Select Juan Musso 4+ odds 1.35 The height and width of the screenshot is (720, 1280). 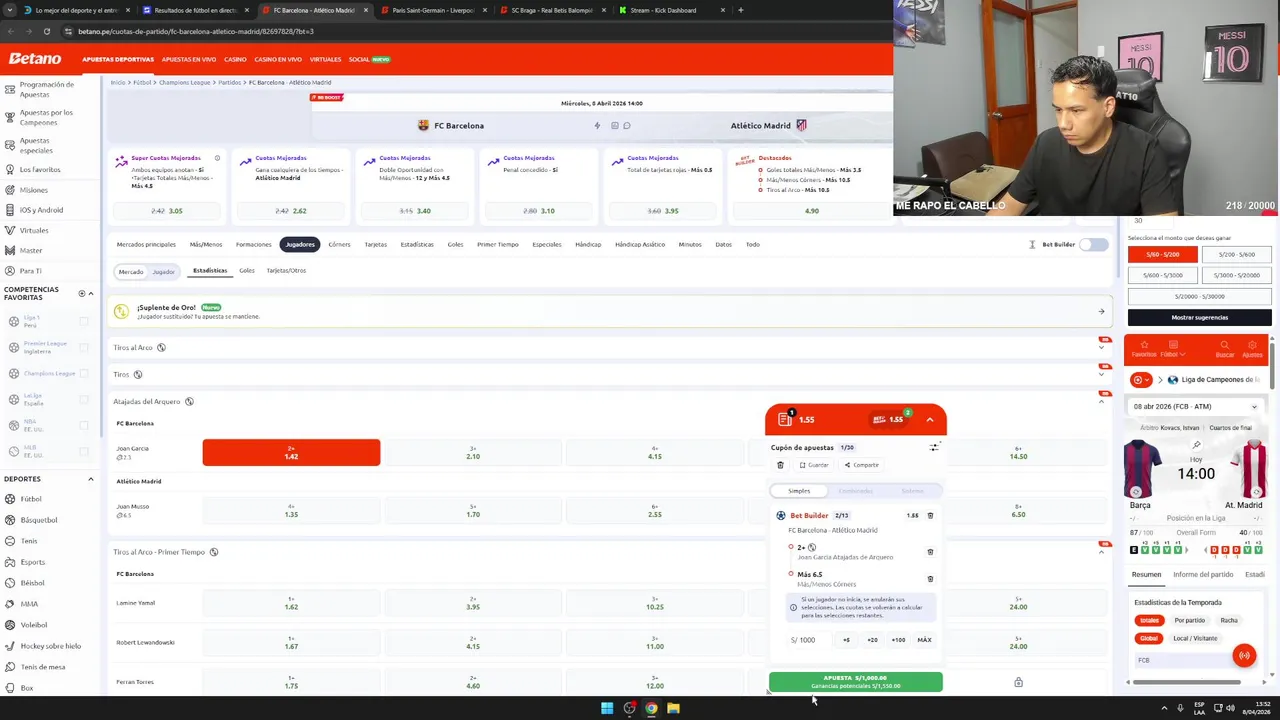(x=291, y=511)
